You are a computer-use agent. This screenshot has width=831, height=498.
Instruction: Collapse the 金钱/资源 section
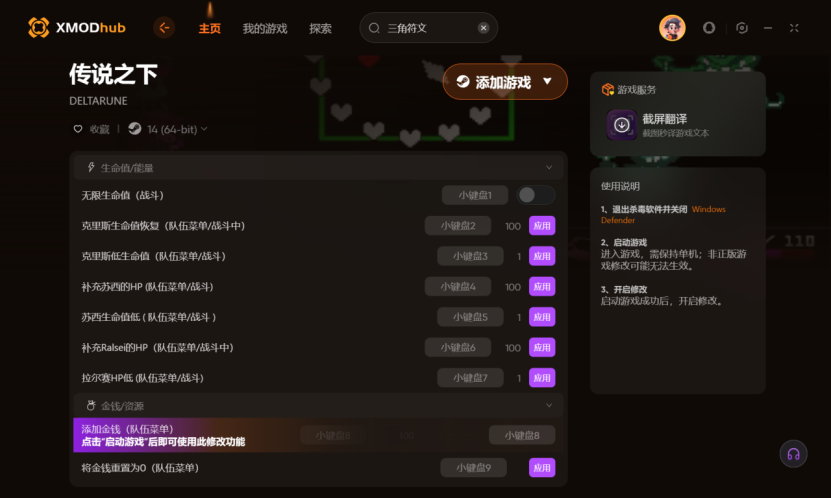pyautogui.click(x=549, y=405)
